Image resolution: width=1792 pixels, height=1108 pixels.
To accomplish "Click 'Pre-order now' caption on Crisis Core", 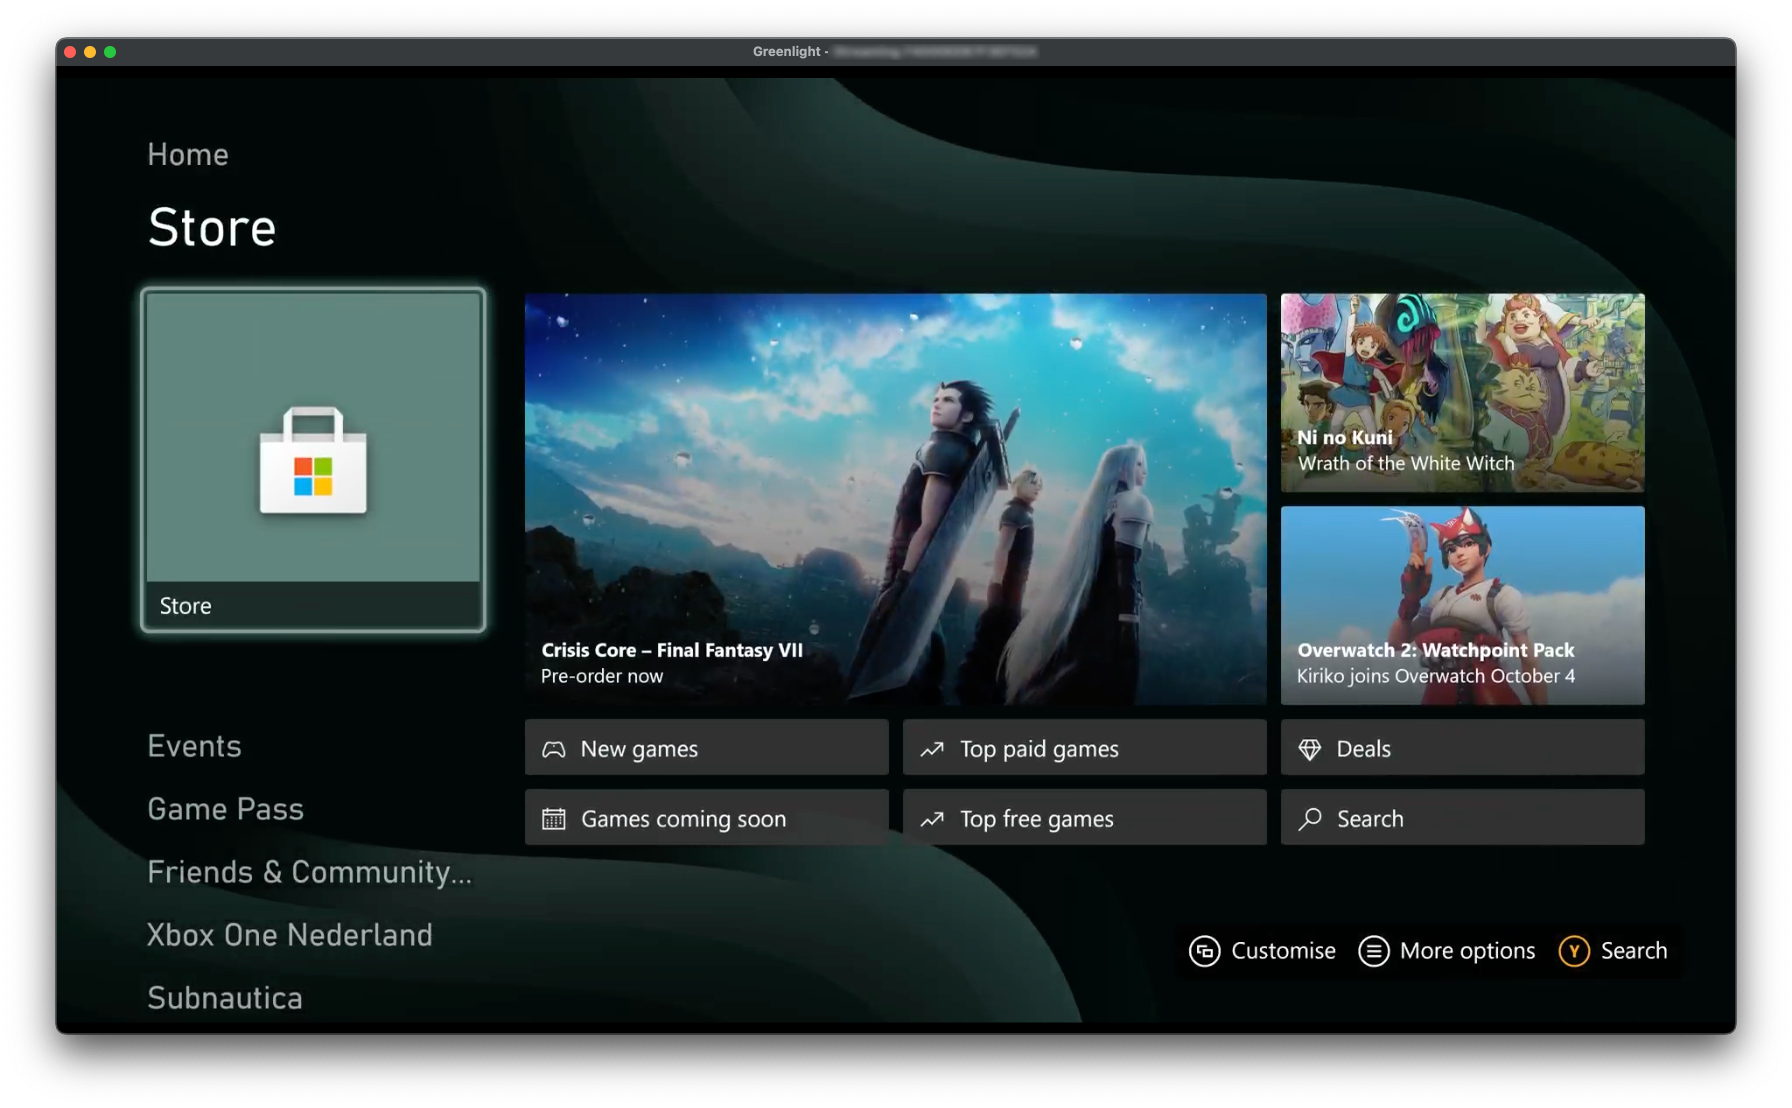I will [602, 677].
